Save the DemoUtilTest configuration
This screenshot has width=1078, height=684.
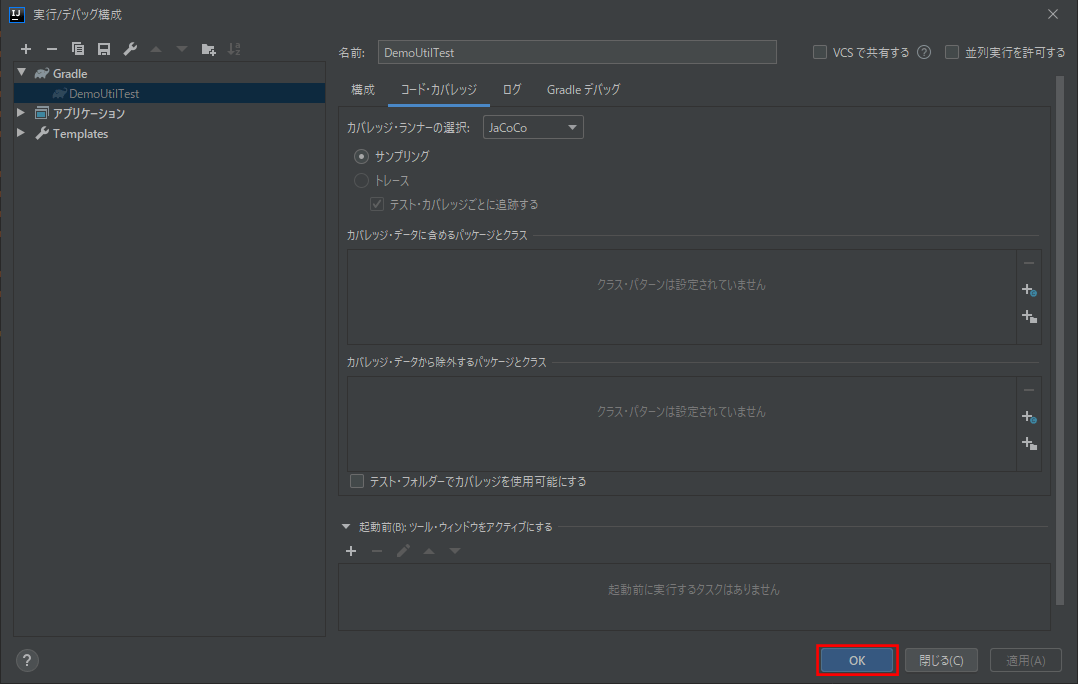point(103,48)
